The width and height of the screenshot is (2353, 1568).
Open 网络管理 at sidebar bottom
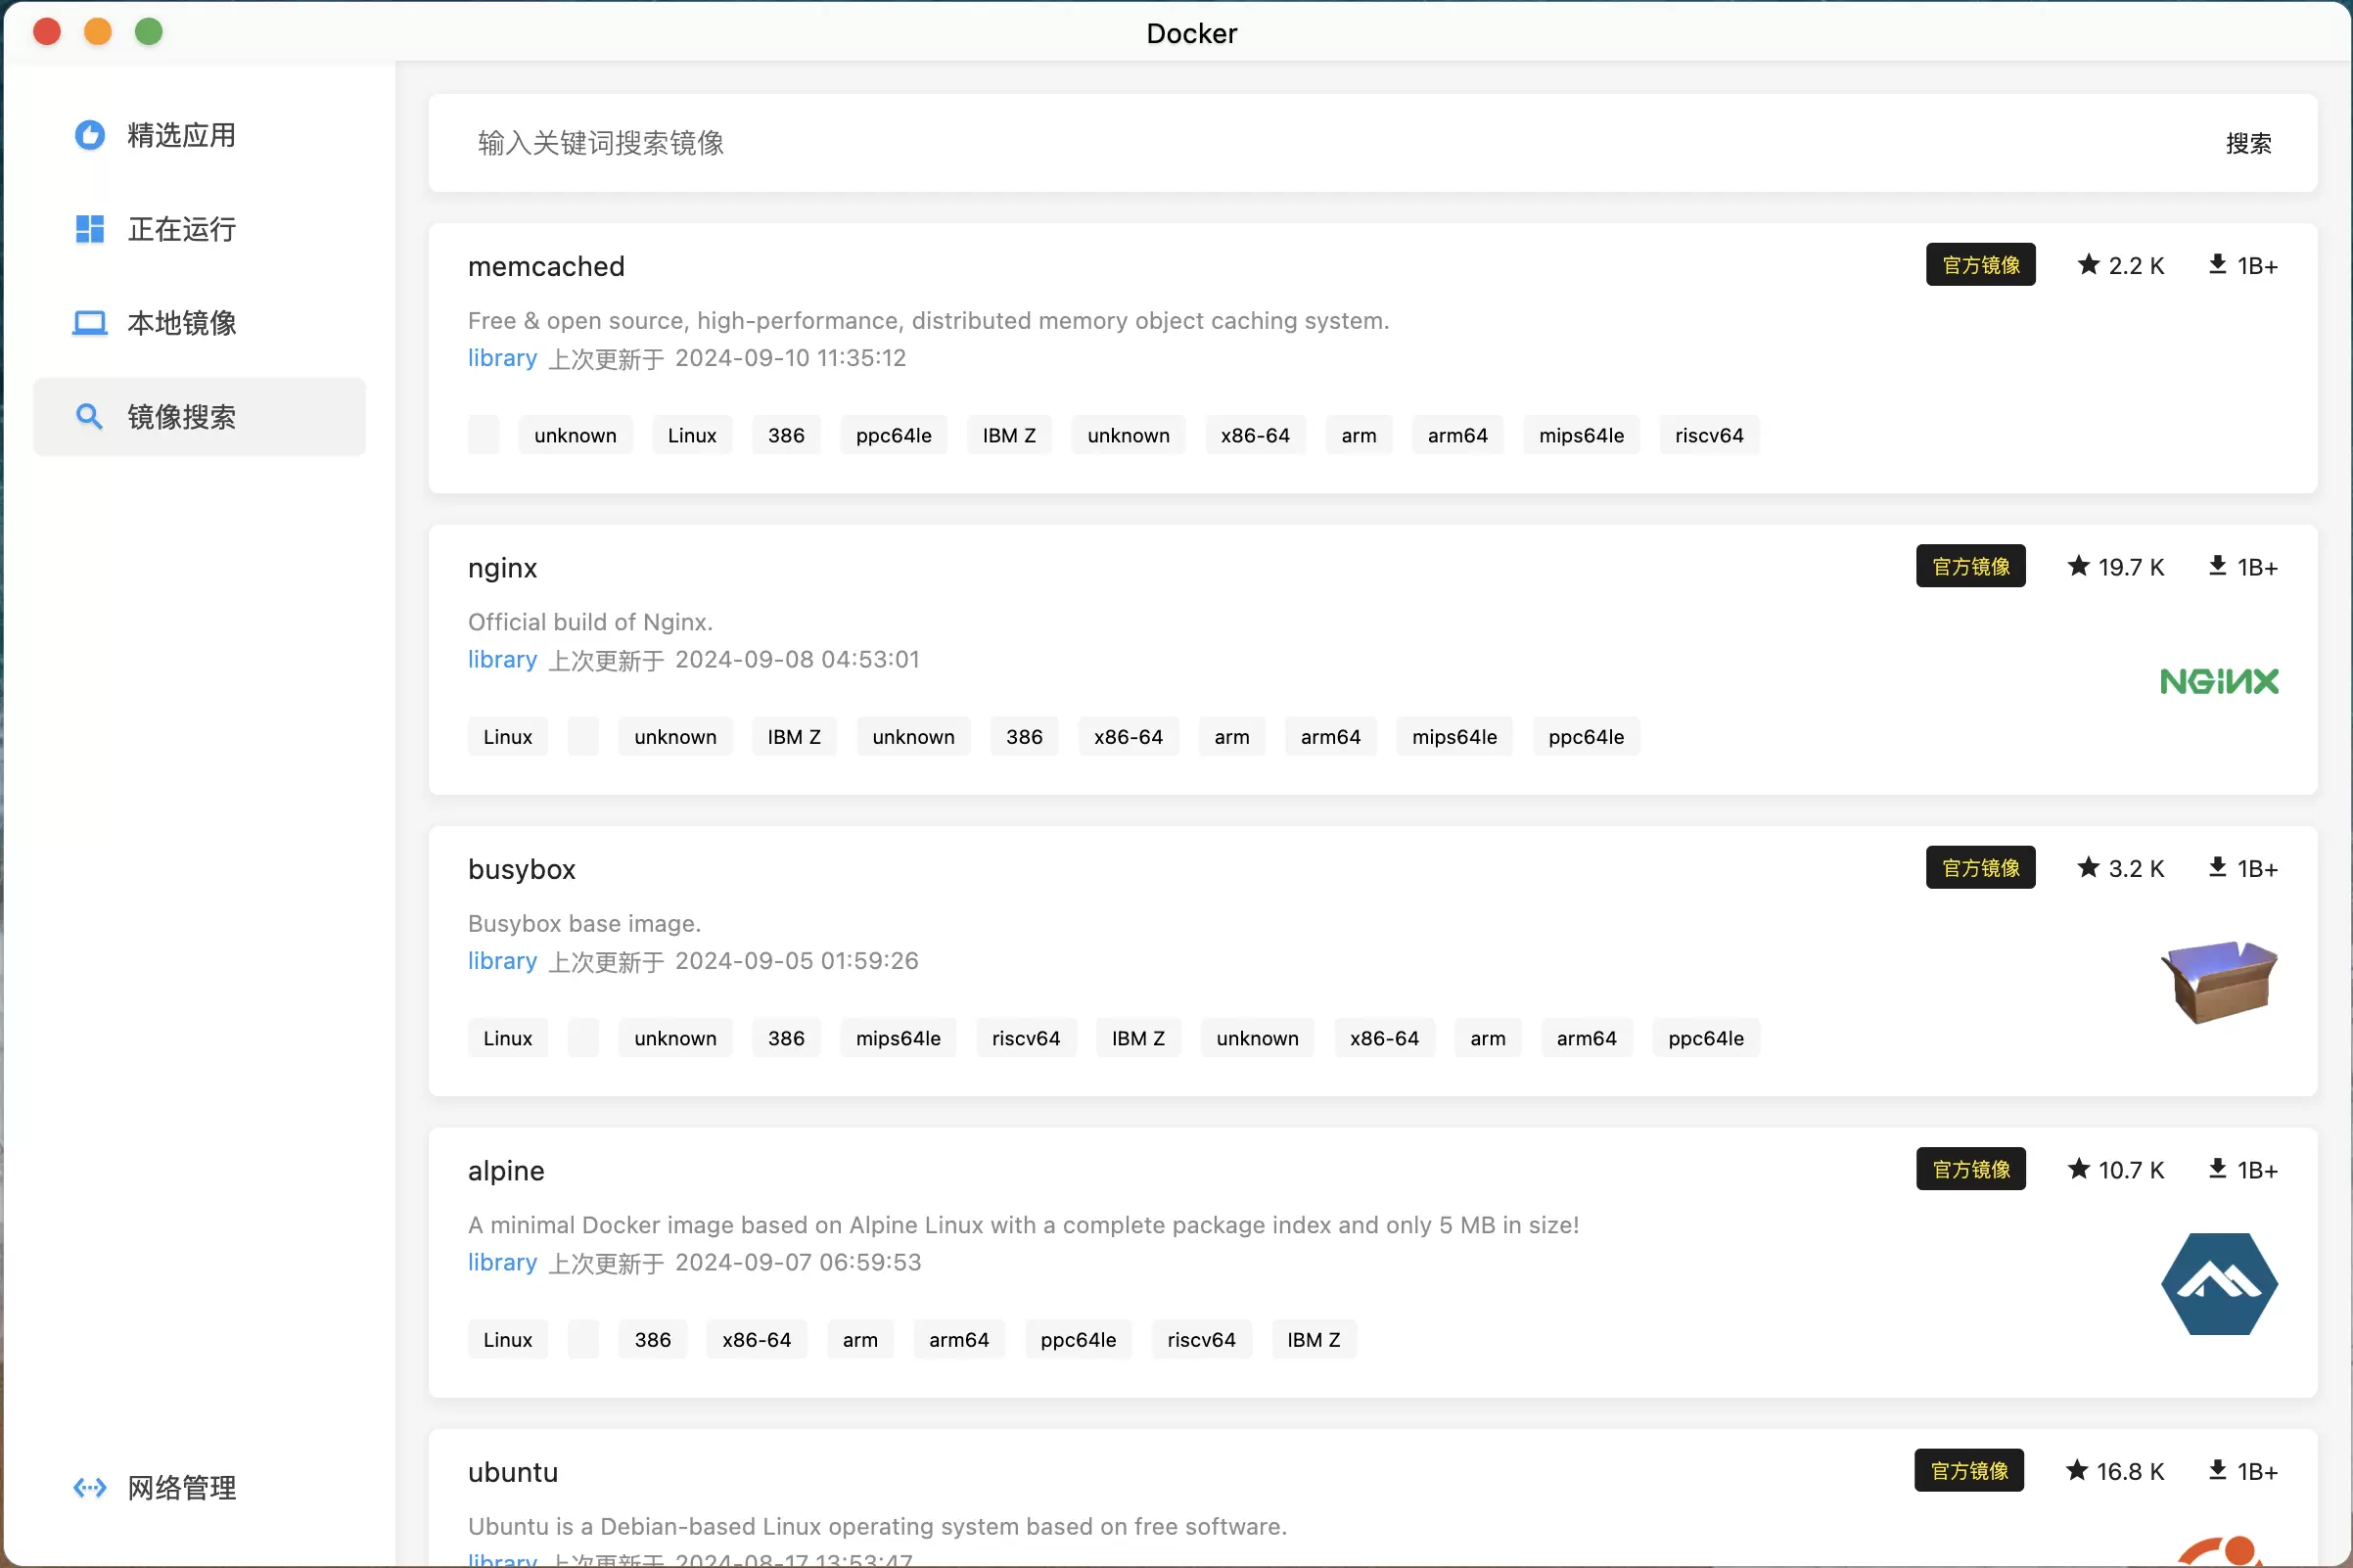click(x=199, y=1487)
